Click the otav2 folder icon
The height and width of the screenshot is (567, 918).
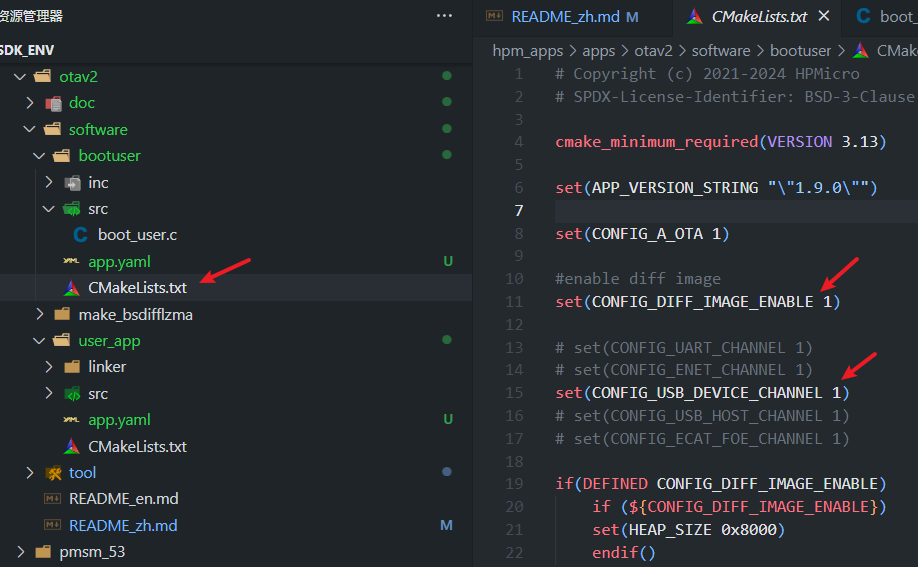(42, 76)
